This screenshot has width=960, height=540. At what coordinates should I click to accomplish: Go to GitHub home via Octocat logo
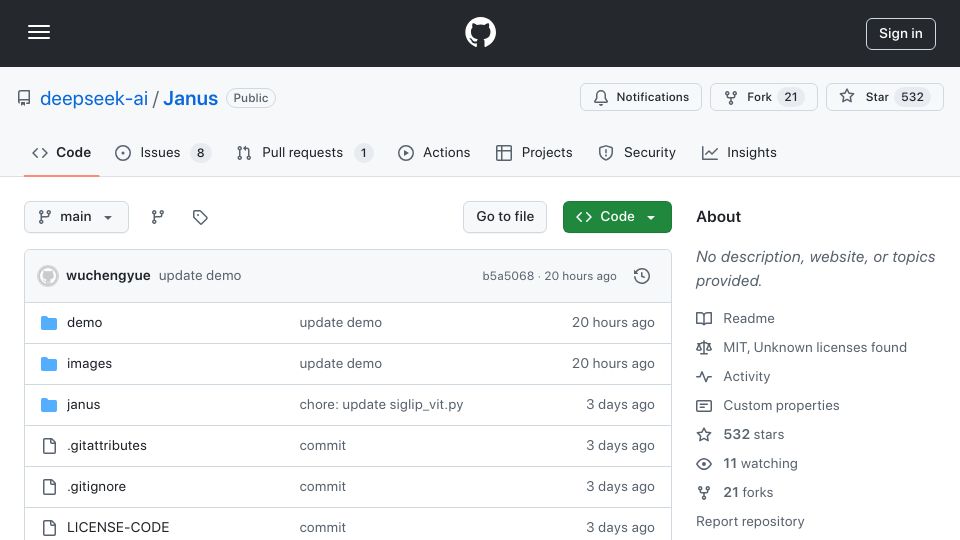480,32
